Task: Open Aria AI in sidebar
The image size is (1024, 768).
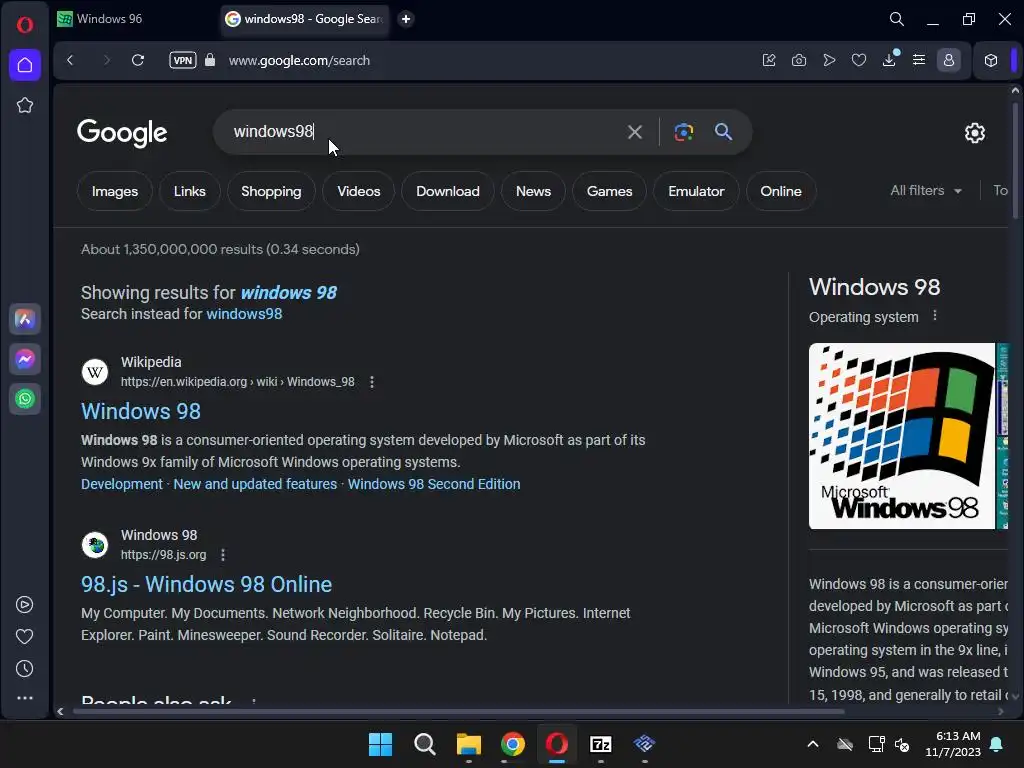Action: pyautogui.click(x=25, y=319)
